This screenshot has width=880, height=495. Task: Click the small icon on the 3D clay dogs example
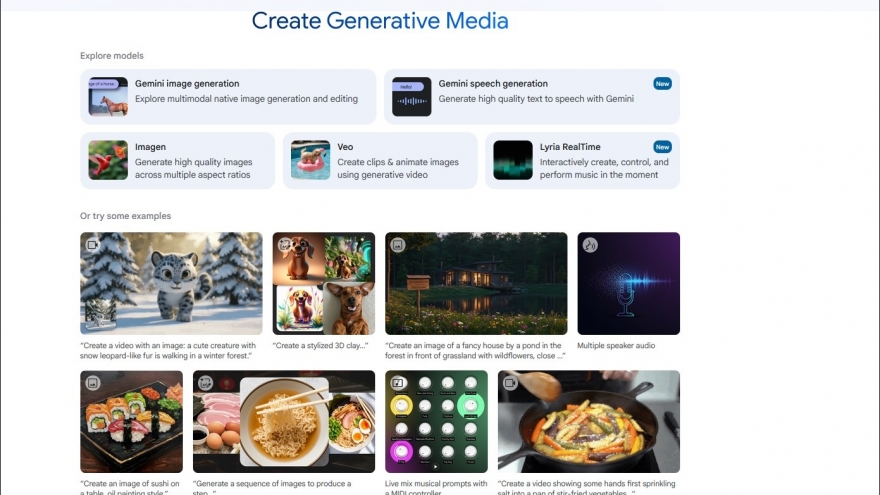(x=285, y=245)
